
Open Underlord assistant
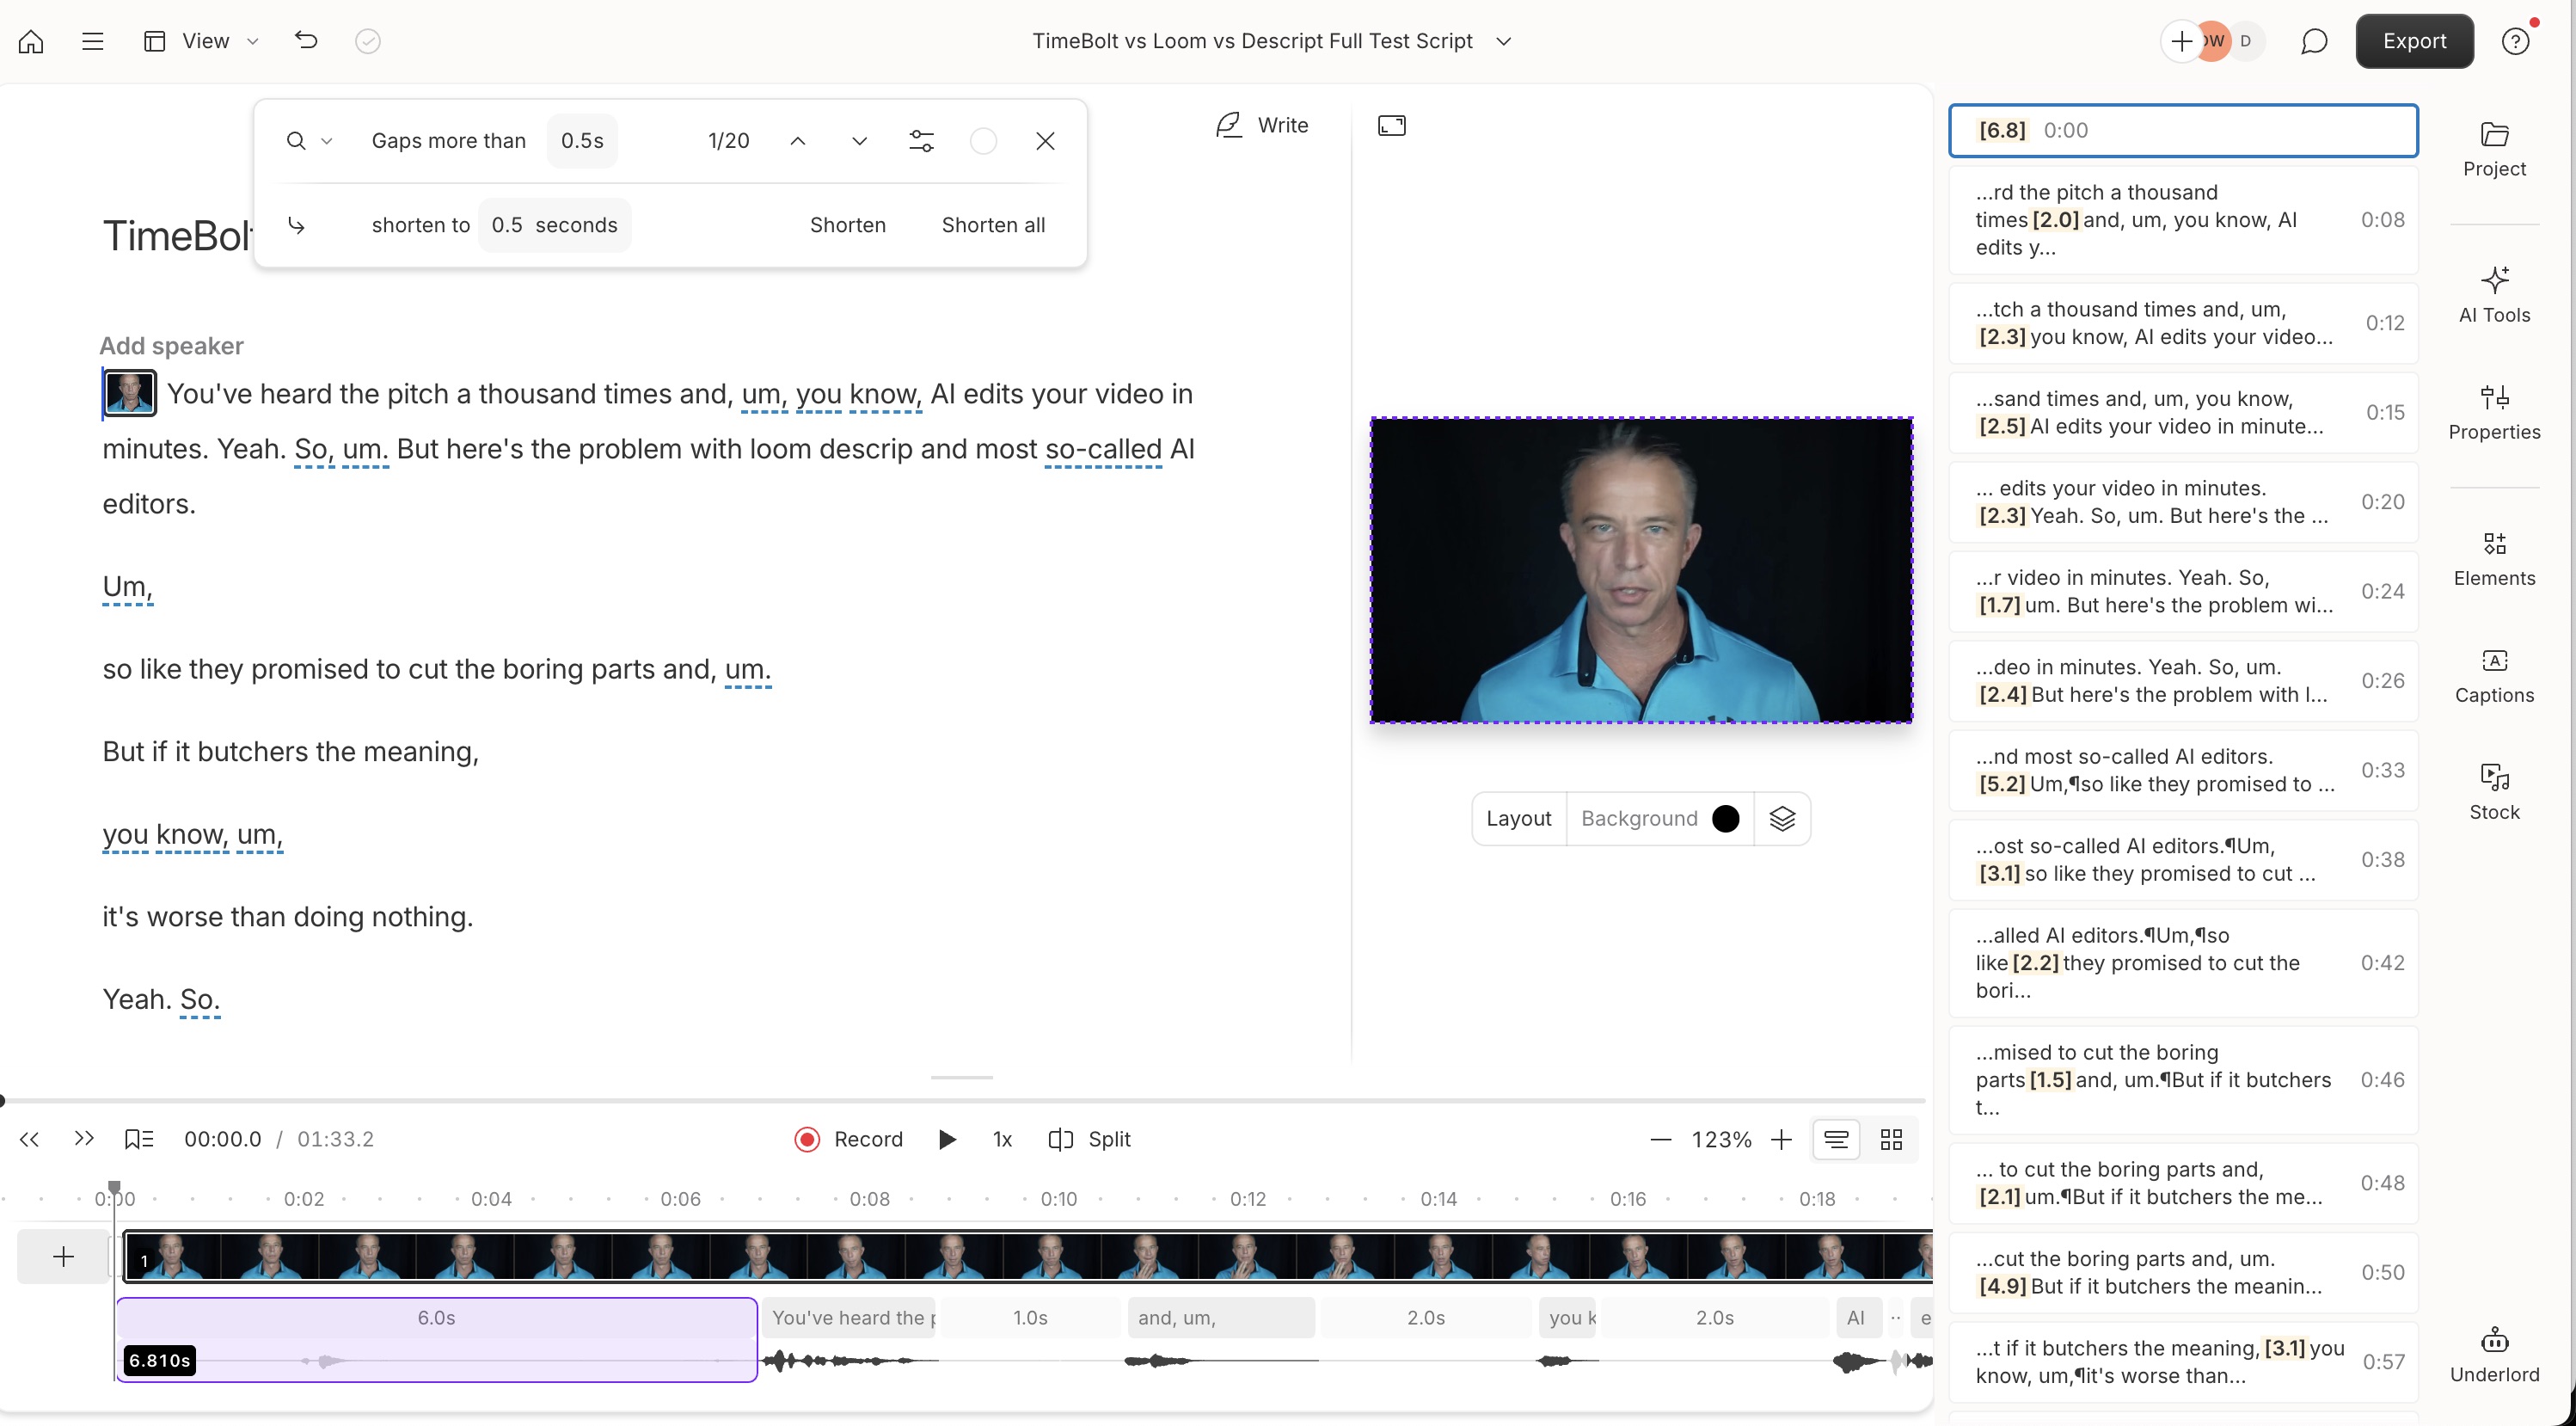coord(2494,1354)
